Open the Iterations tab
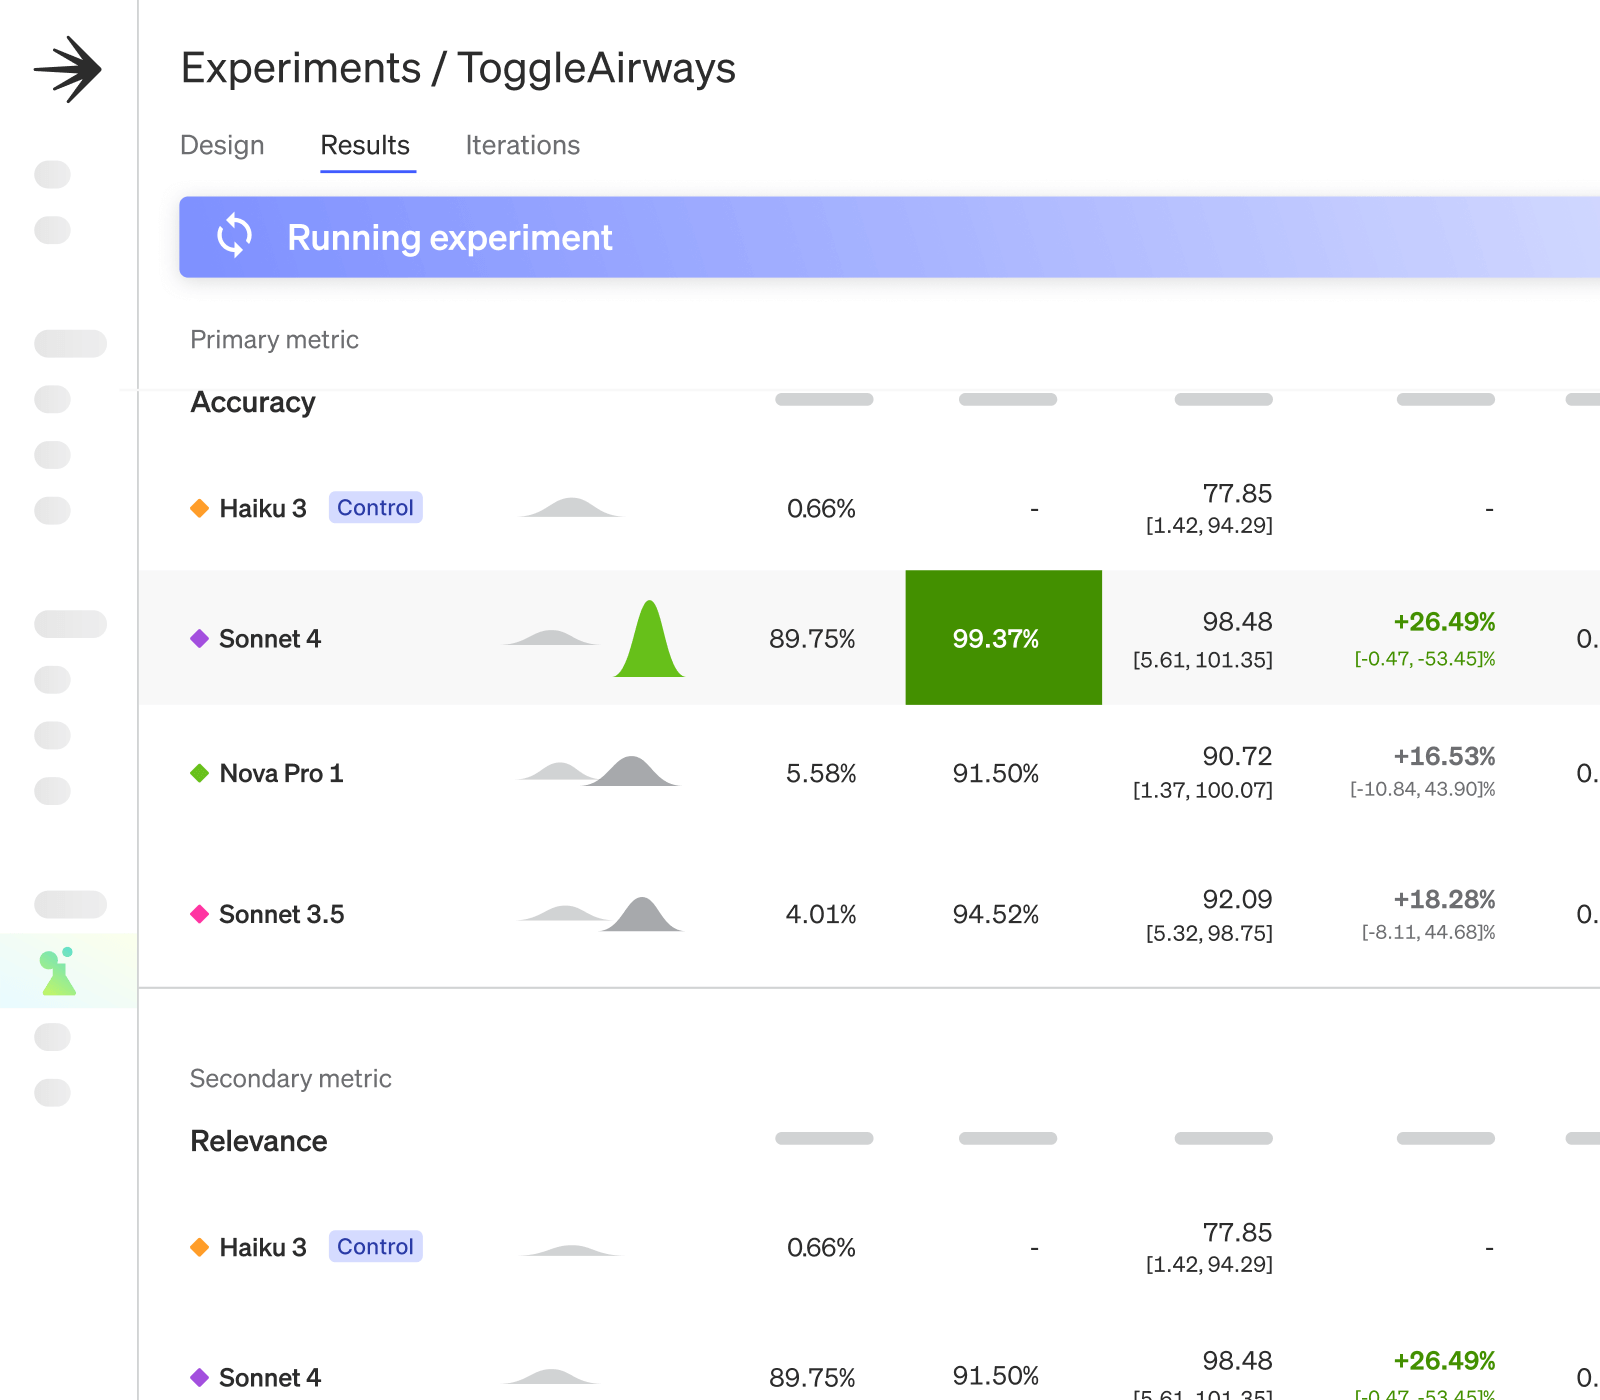 522,145
